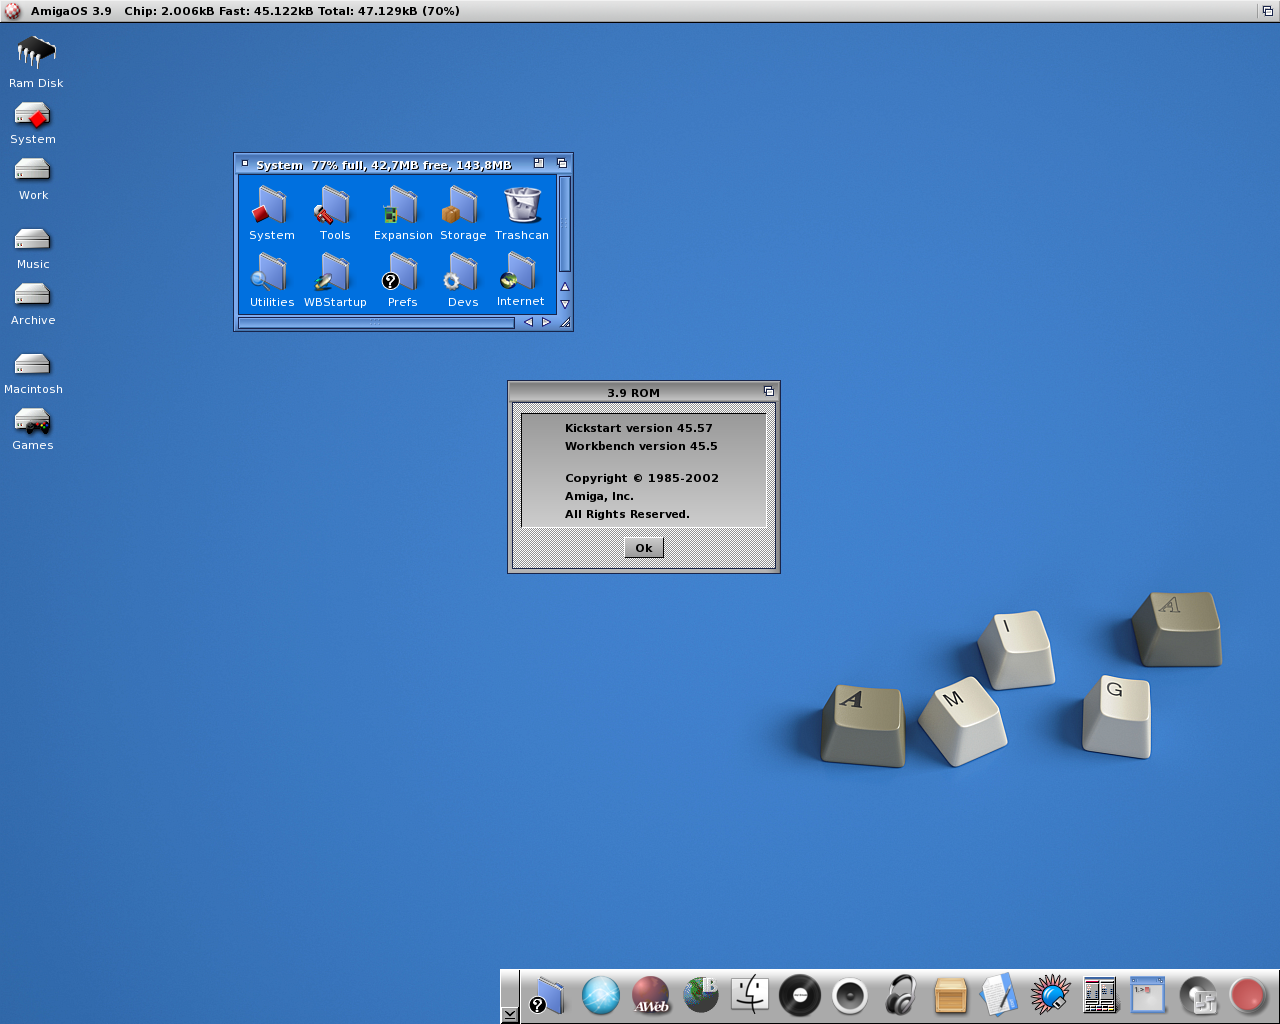Click the screen depth gadget on Workbench title bar
The height and width of the screenshot is (1024, 1280).
point(1268,11)
